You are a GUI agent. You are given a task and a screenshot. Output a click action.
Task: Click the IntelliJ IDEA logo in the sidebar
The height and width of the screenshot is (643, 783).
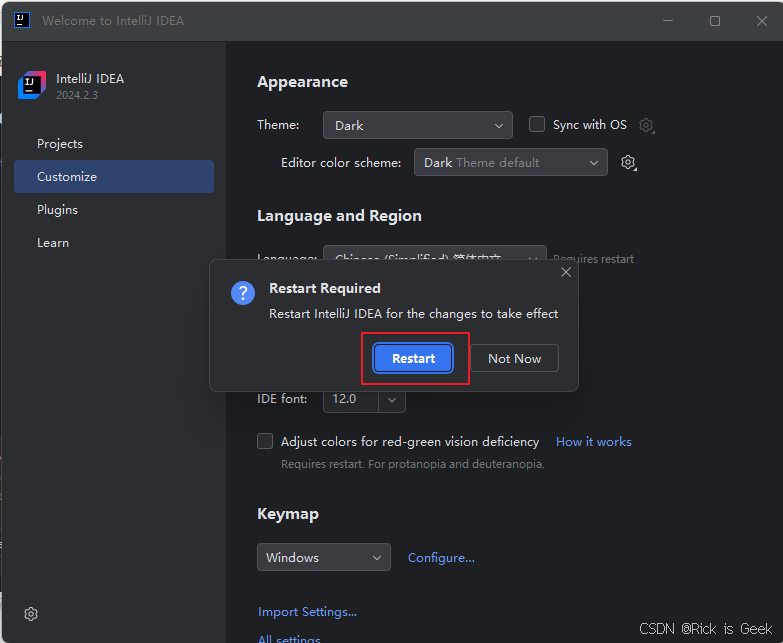tap(32, 85)
